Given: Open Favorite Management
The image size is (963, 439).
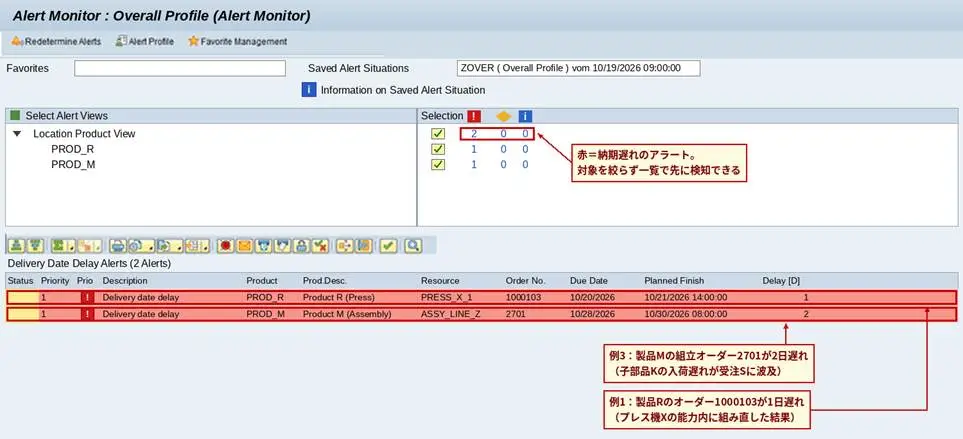Looking at the screenshot, I should [238, 42].
